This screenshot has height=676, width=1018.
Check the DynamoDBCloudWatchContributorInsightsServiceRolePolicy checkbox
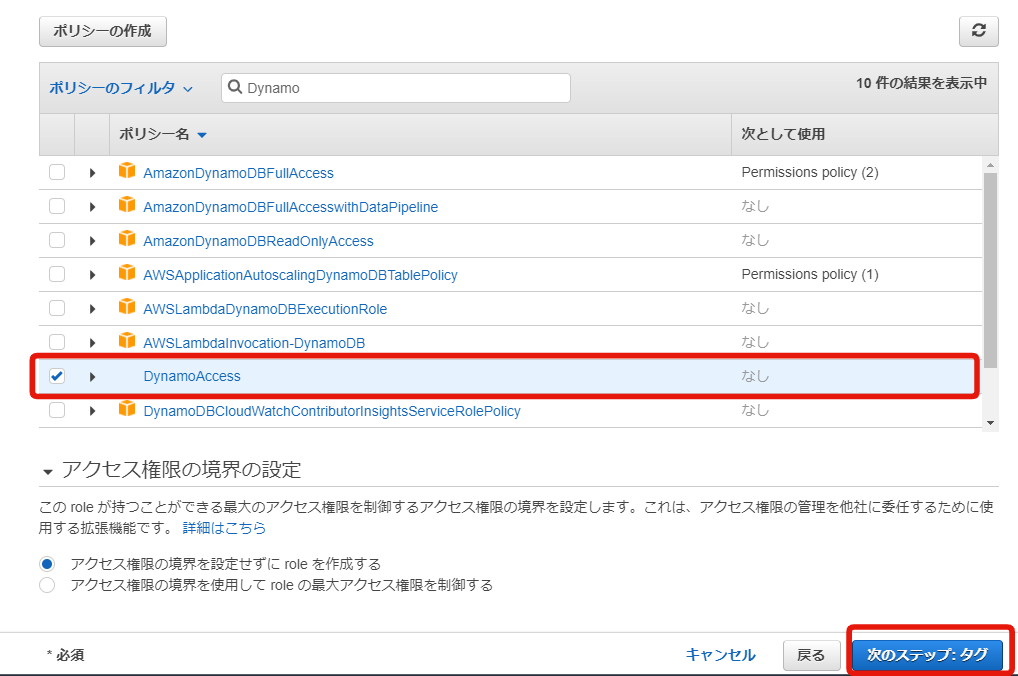(x=57, y=410)
